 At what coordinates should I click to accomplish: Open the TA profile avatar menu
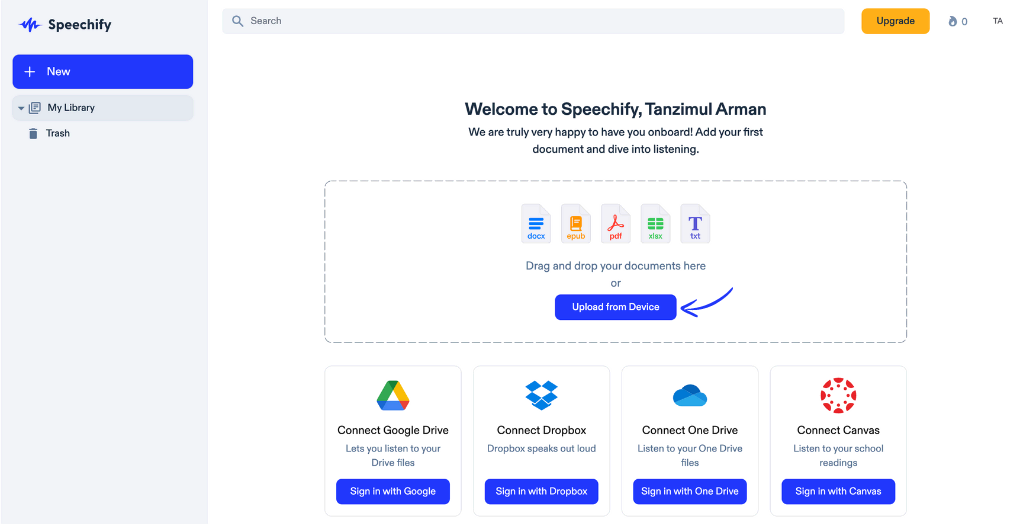point(997,21)
